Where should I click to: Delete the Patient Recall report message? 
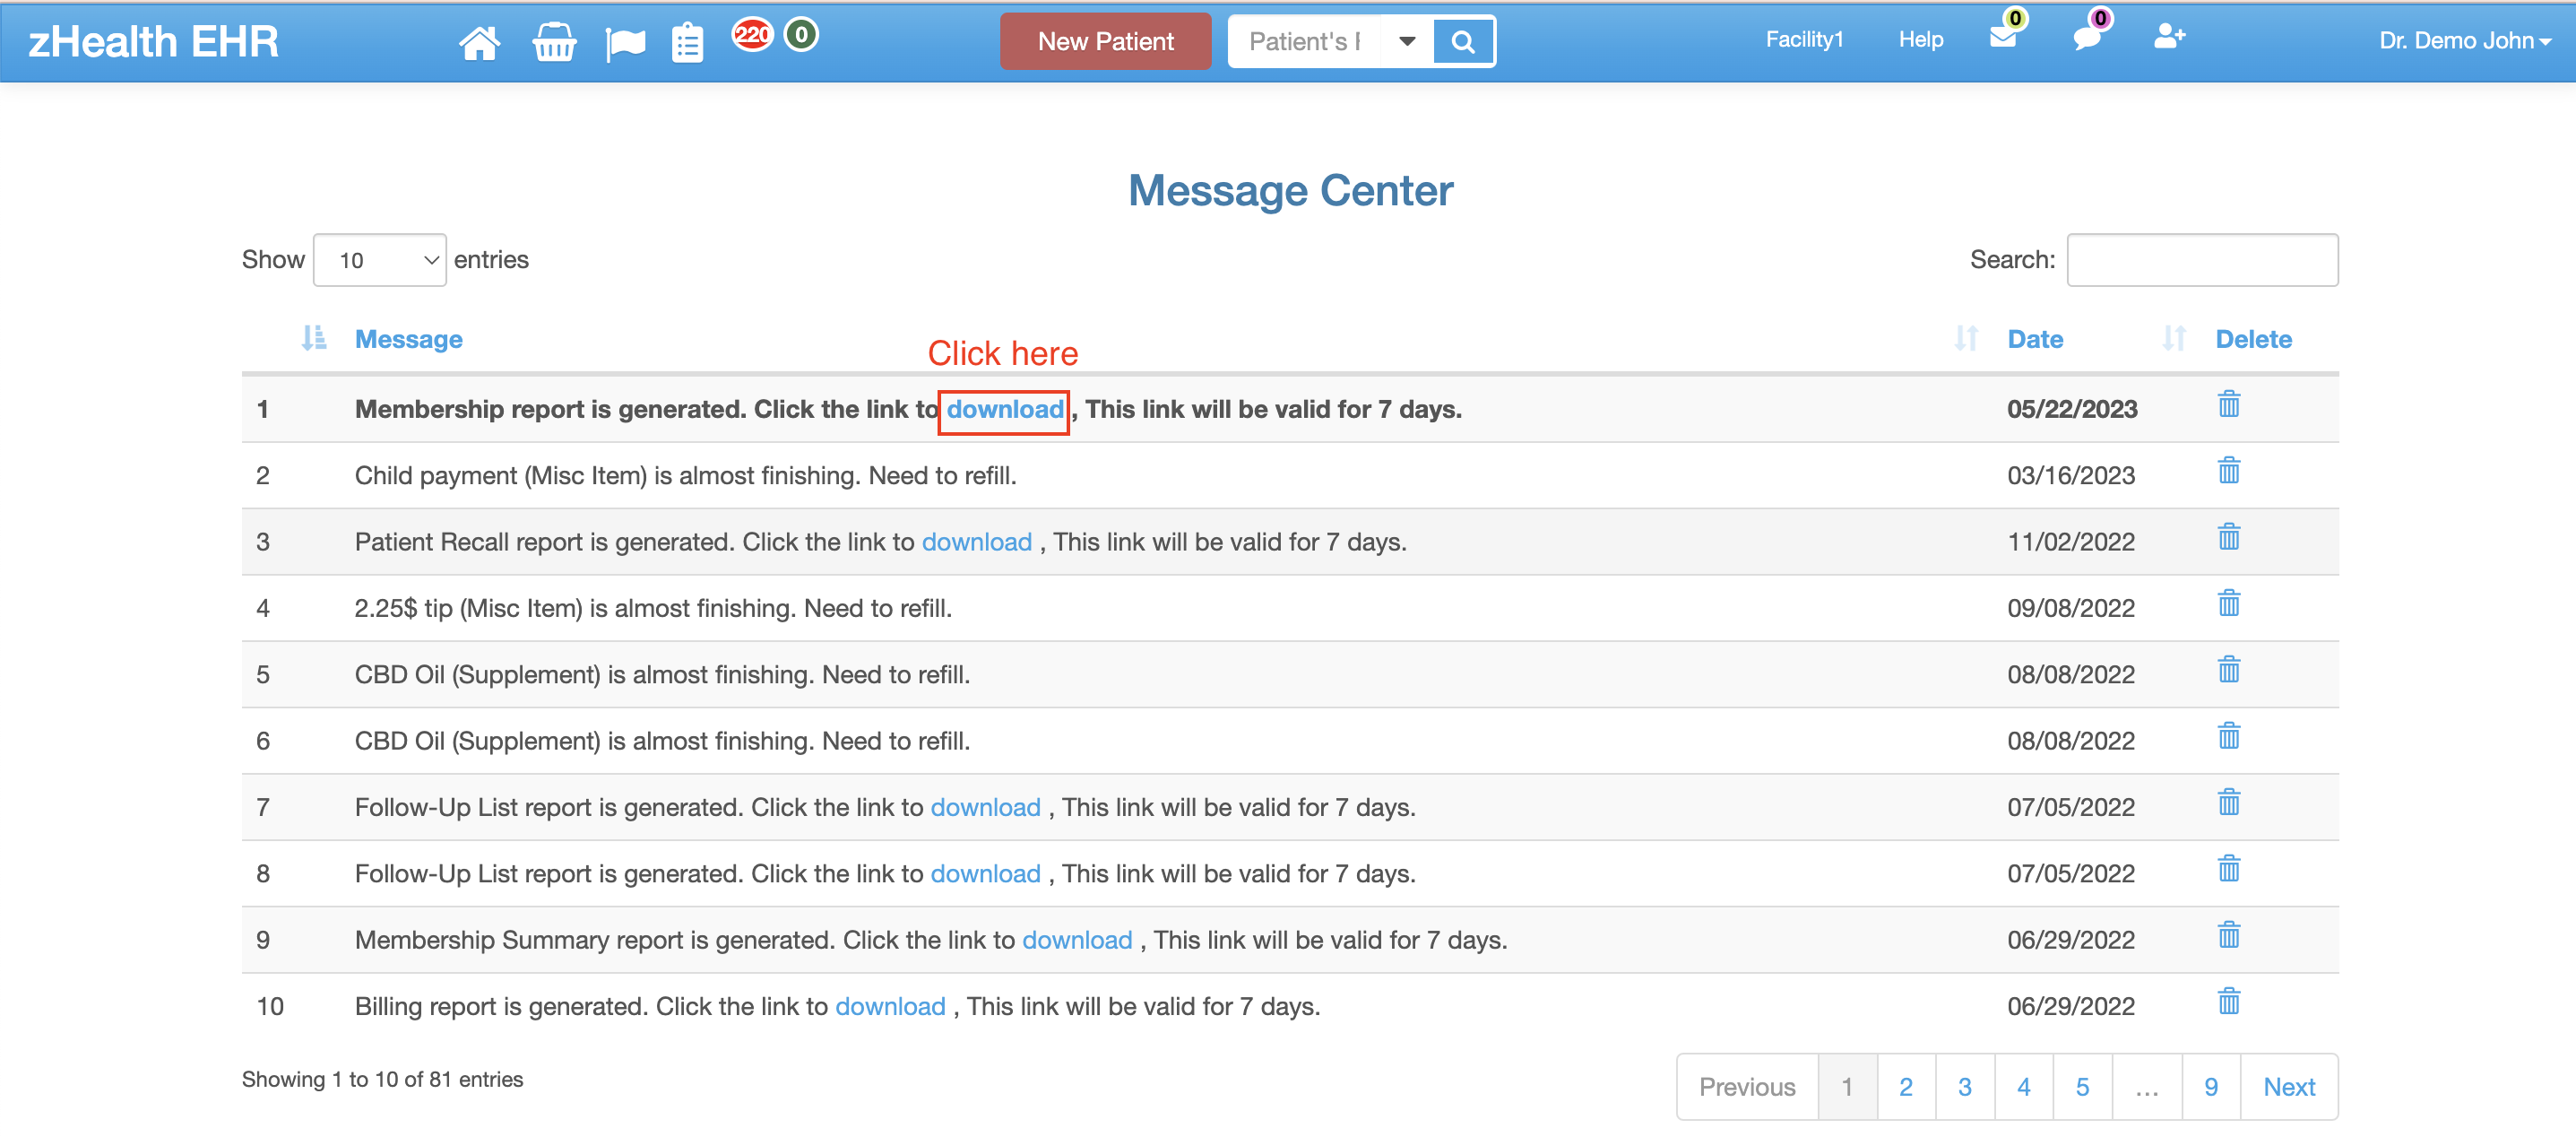[x=2228, y=537]
